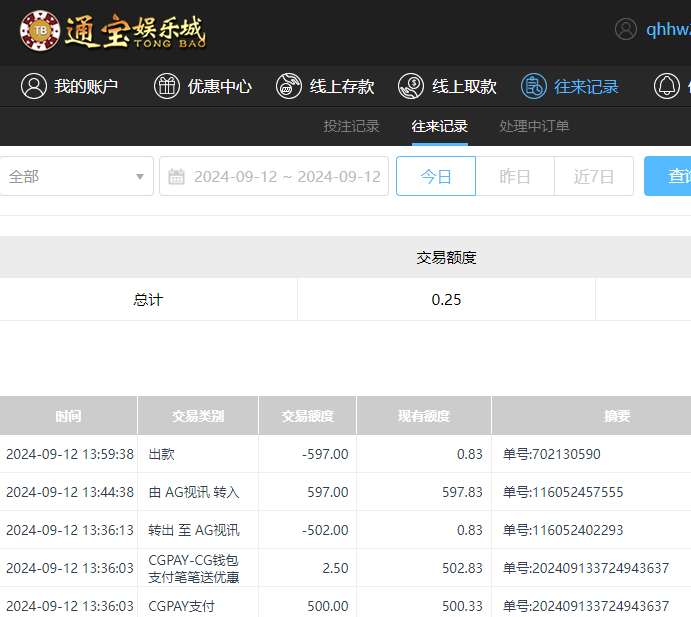Click the blue query button

click(668, 177)
